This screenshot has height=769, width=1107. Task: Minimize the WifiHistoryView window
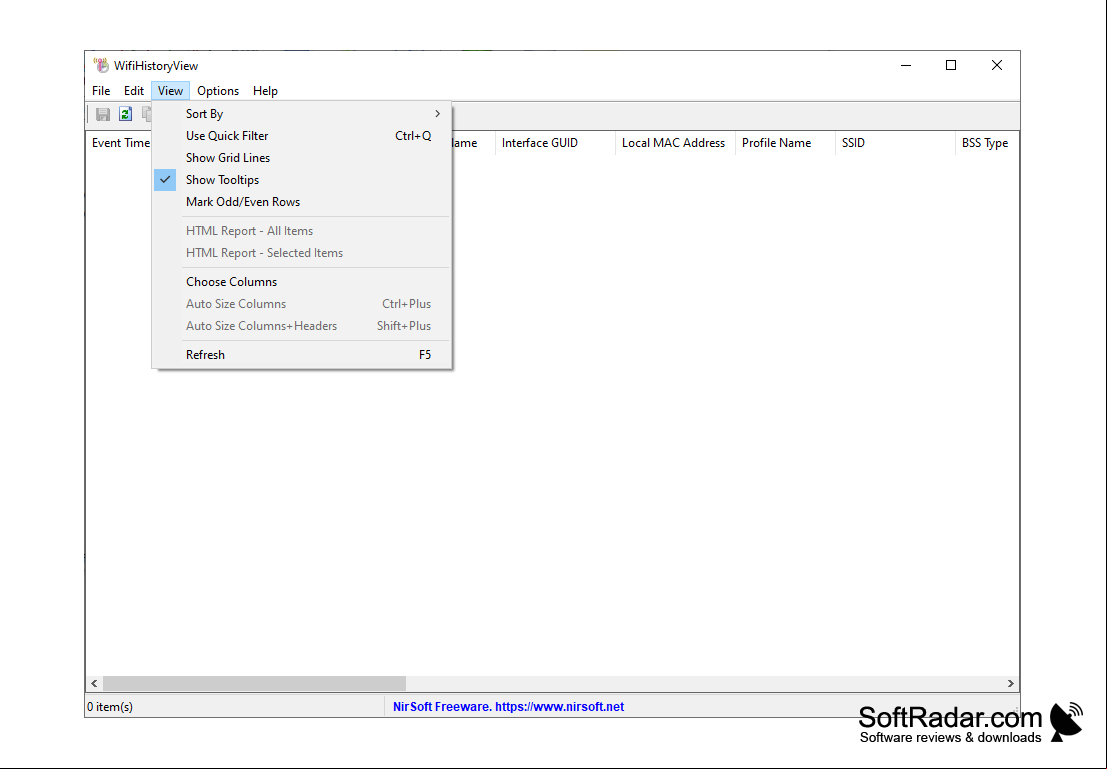point(906,66)
